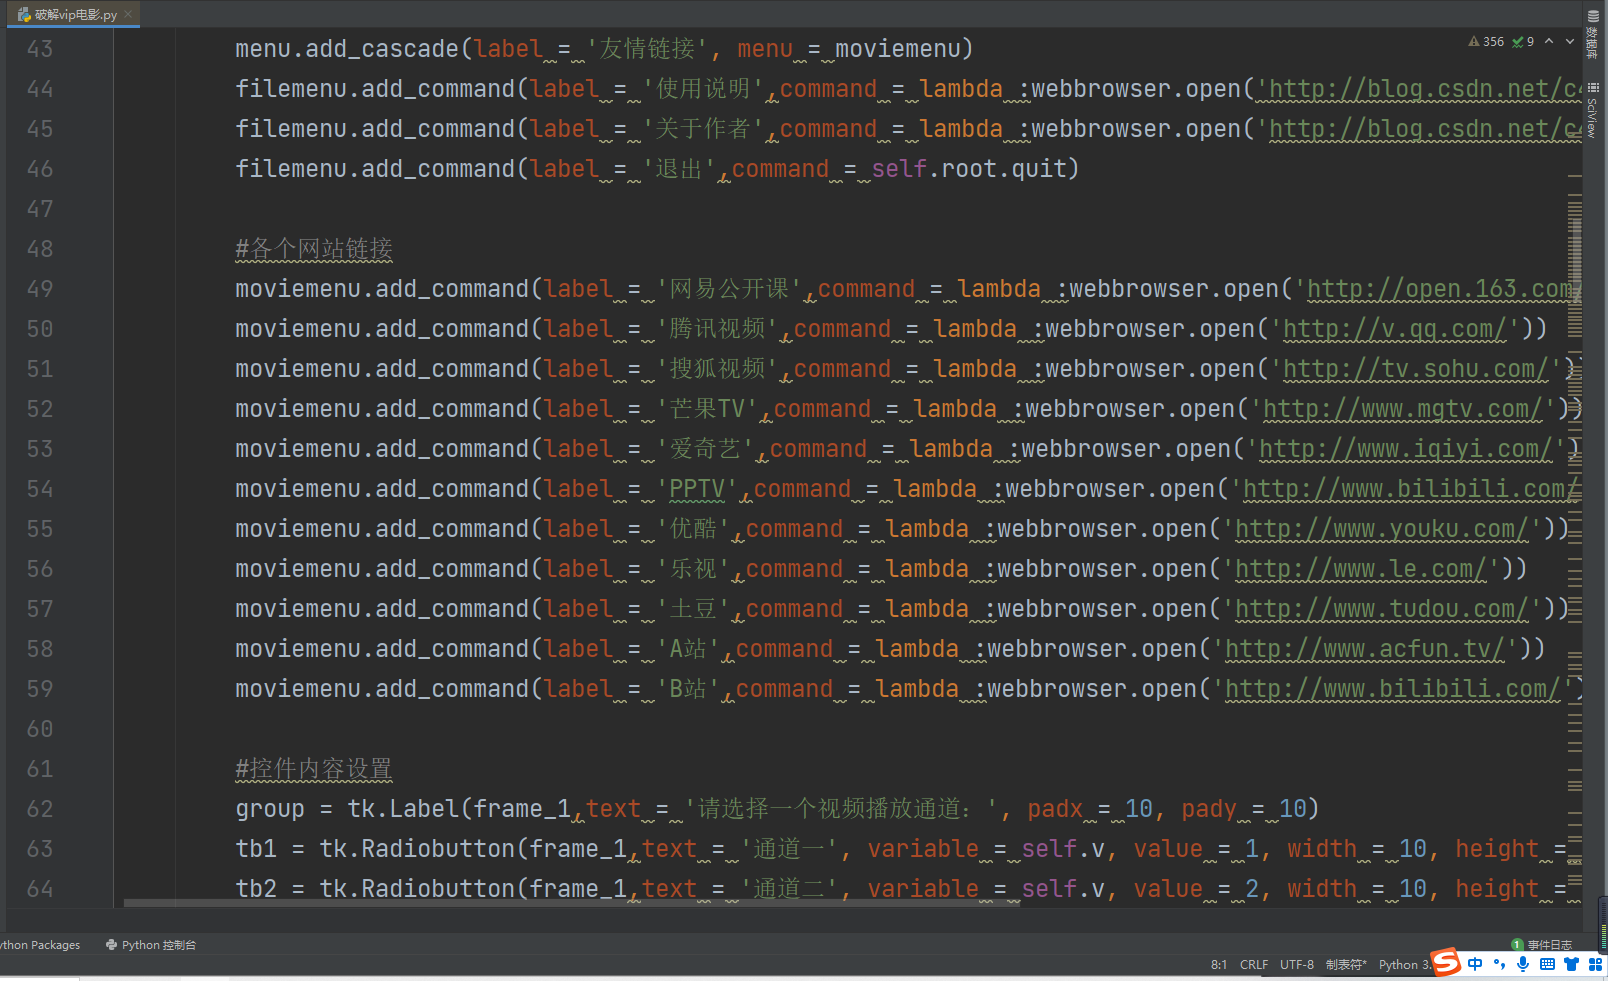Click the '使用说明' string on line 44
The image size is (1608, 981).
pyautogui.click(x=703, y=89)
